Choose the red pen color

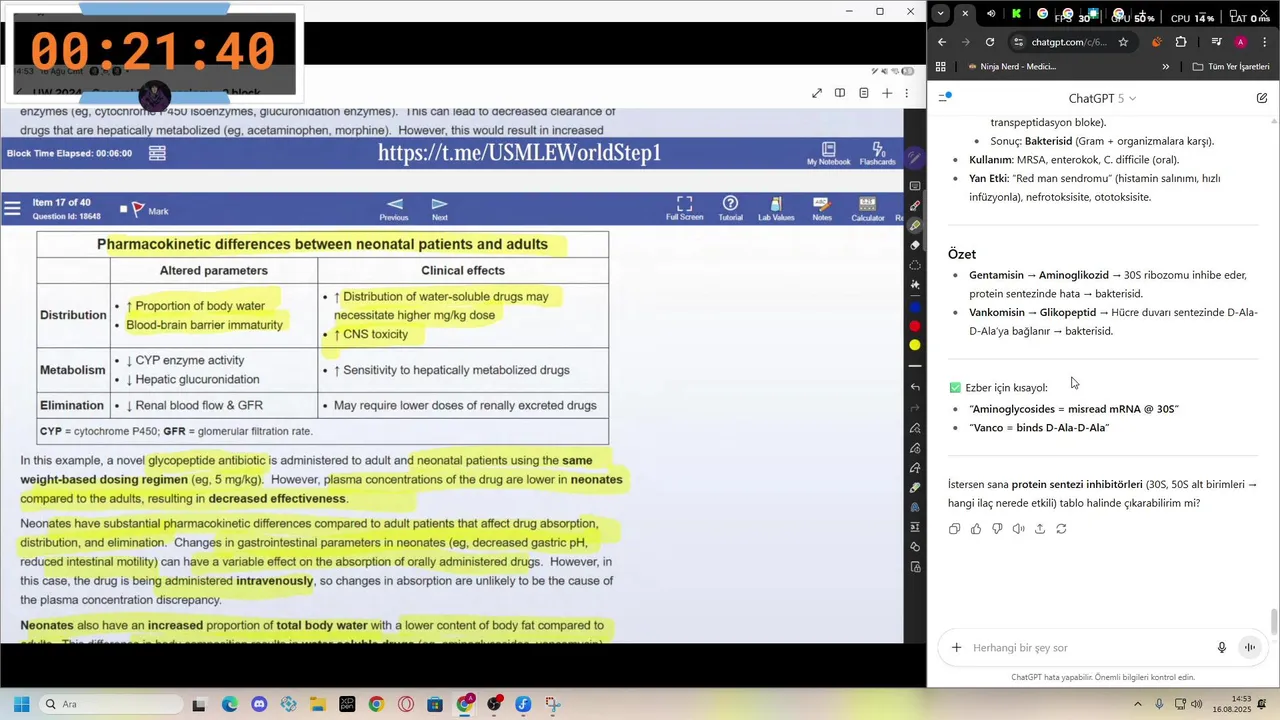pyautogui.click(x=915, y=326)
